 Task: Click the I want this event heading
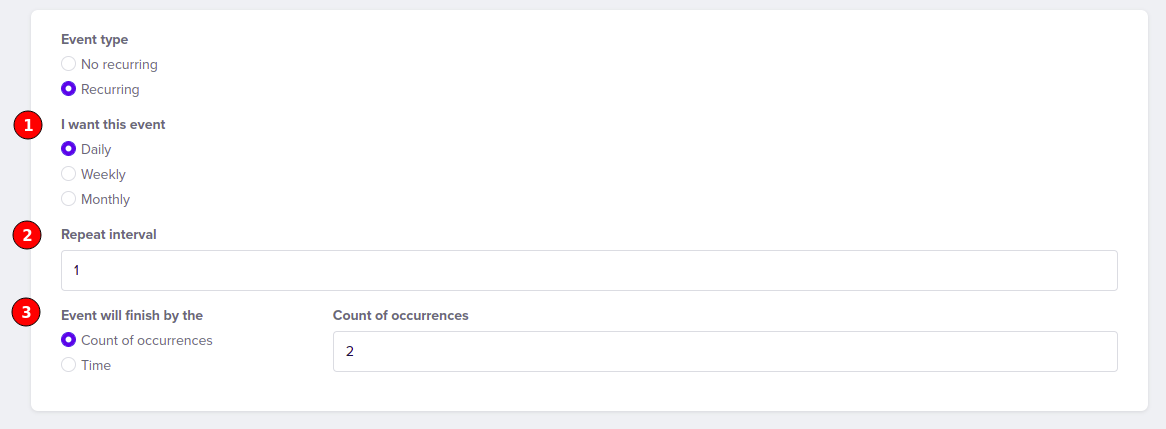113,124
